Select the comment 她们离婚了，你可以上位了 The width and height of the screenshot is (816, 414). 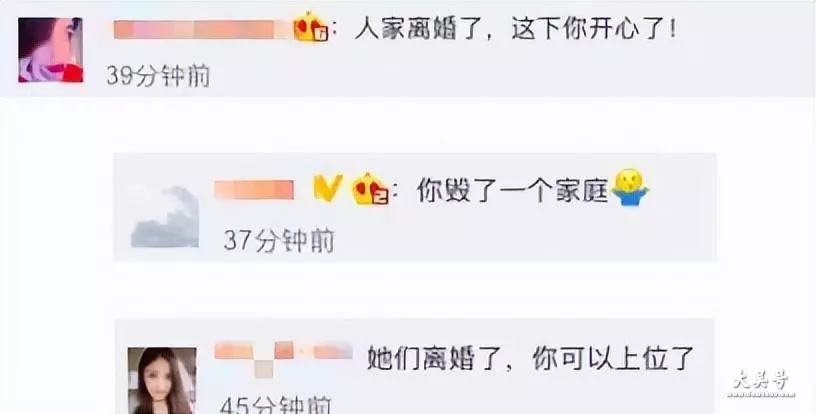coord(531,358)
